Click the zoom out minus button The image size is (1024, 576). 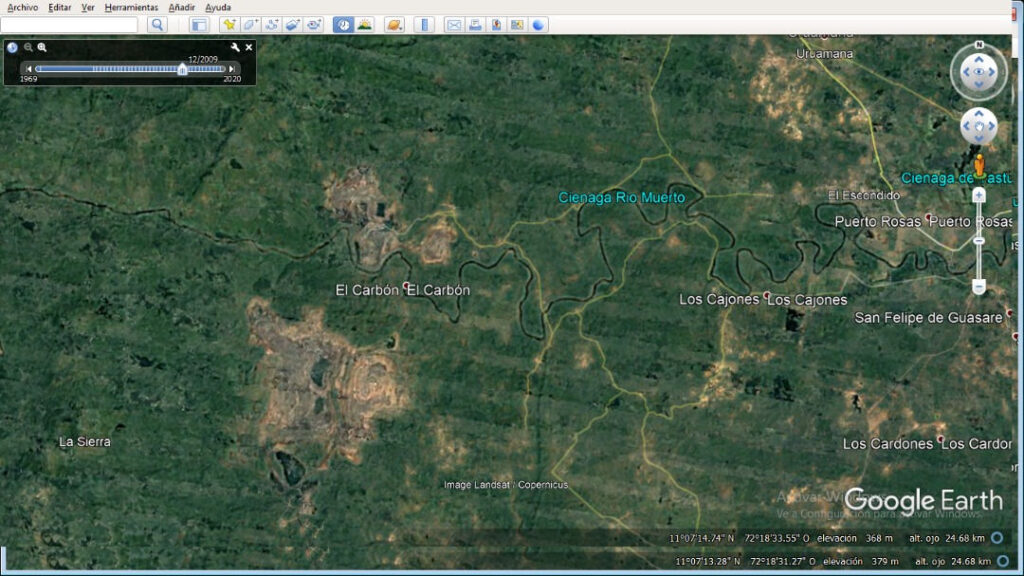point(978,287)
